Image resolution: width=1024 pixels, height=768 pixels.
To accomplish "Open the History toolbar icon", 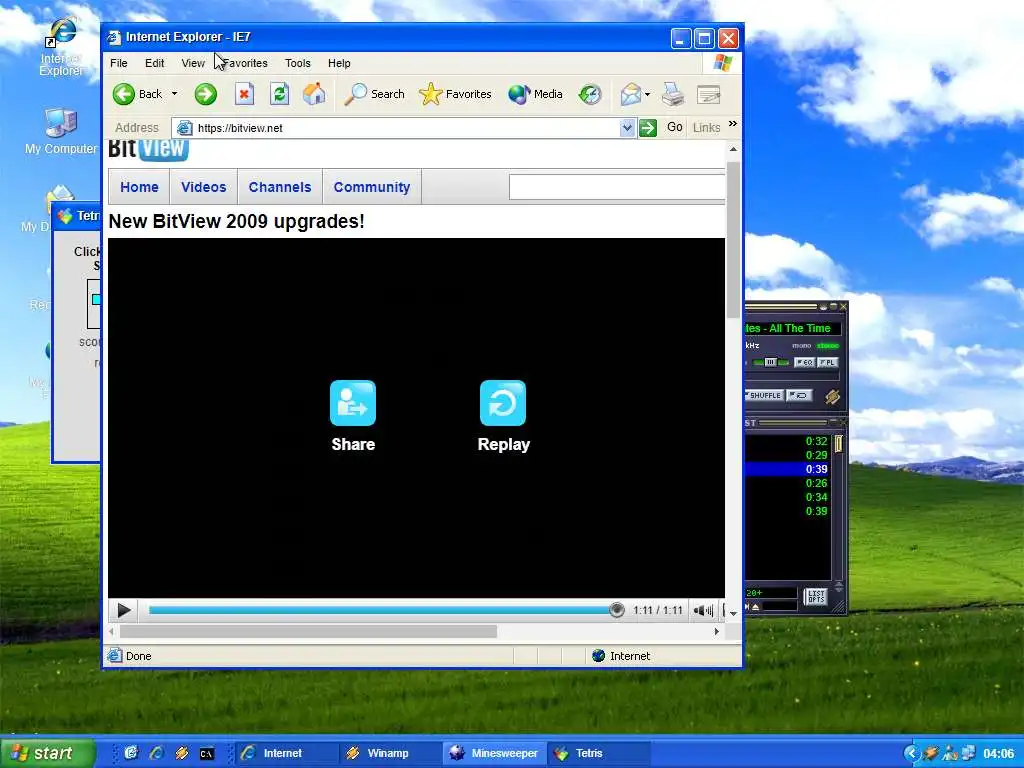I will [x=590, y=94].
